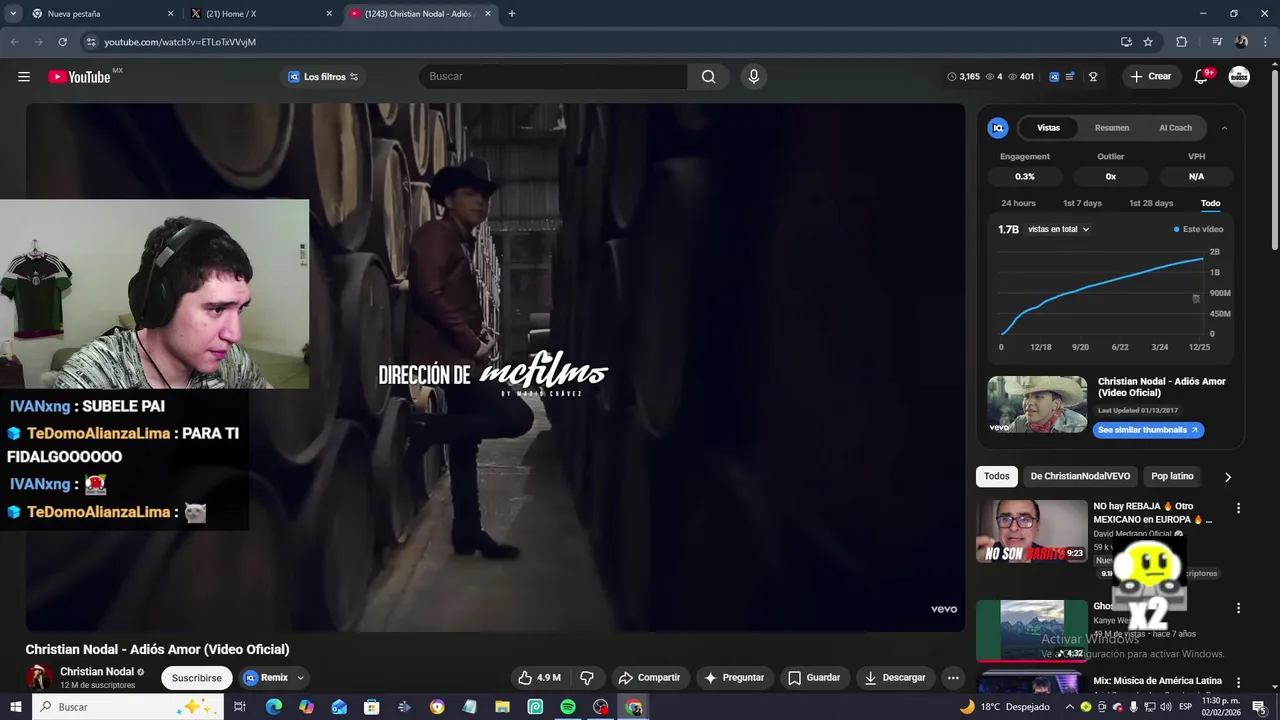Open File Explorer from the taskbar
1280x720 pixels.
click(x=503, y=707)
